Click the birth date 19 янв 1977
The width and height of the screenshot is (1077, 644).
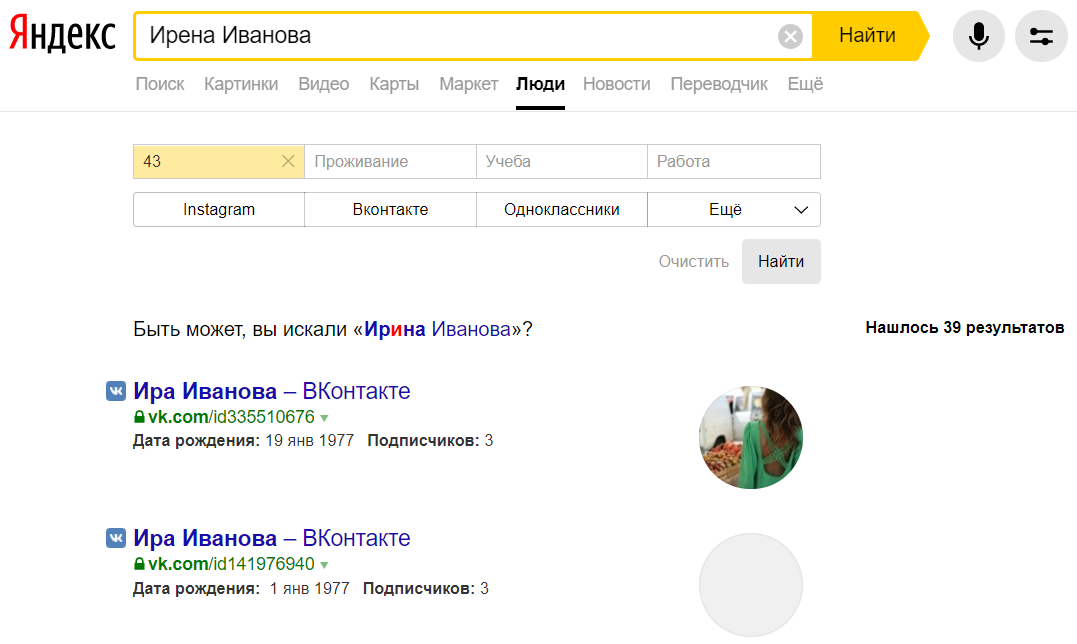point(310,441)
